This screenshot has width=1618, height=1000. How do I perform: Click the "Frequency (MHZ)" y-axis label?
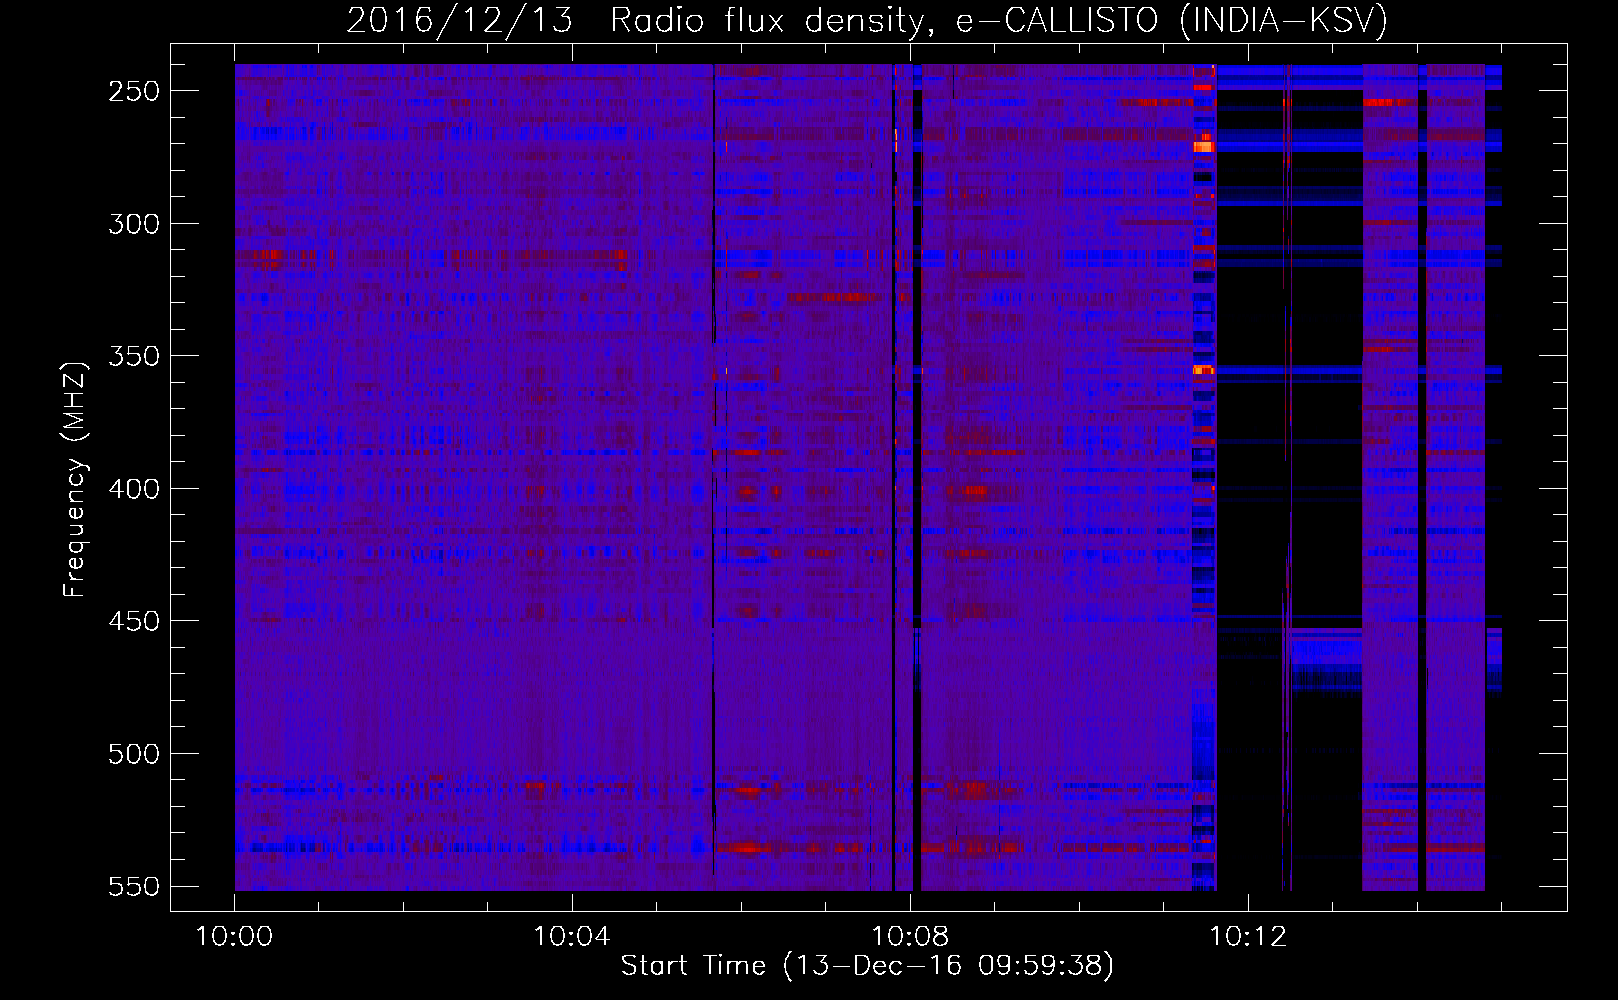click(75, 479)
